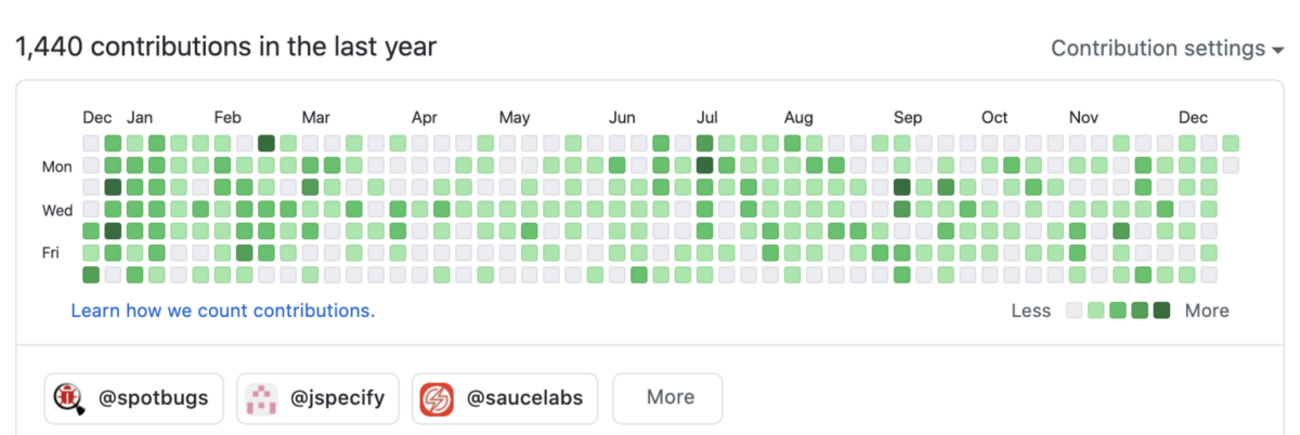Click the pink @jspecify avatar icon
1300x435 pixels.
[x=262, y=398]
